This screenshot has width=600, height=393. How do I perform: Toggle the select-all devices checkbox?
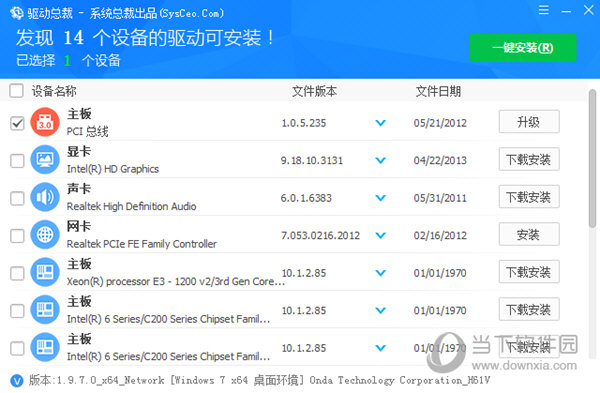(x=16, y=91)
